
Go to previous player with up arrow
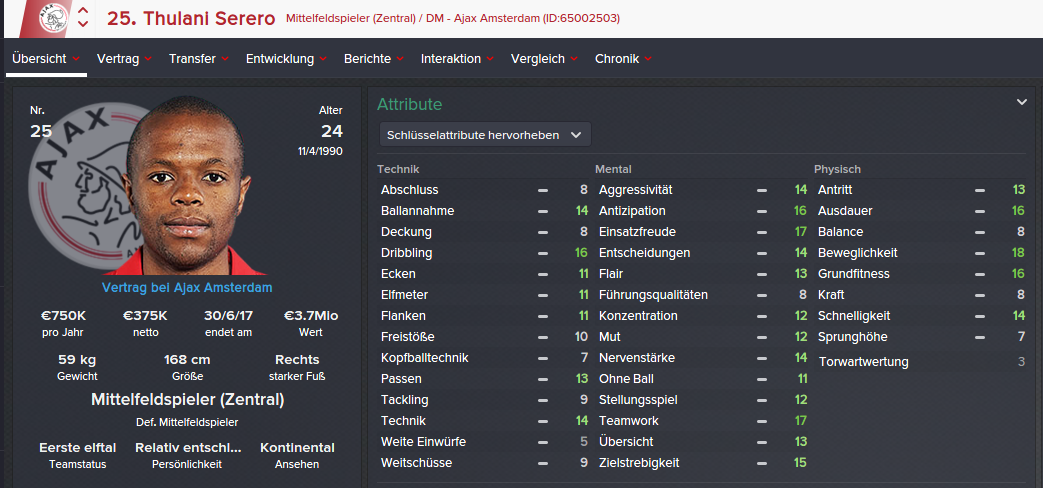pos(83,11)
